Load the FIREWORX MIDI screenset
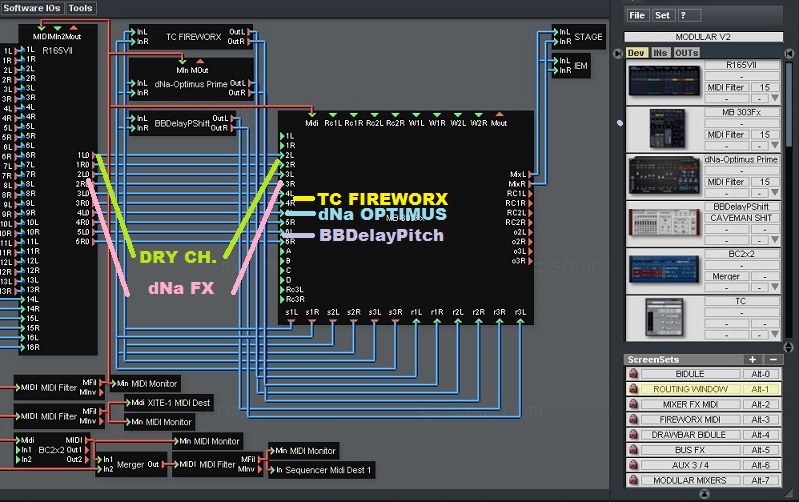This screenshot has width=799, height=502. point(690,419)
